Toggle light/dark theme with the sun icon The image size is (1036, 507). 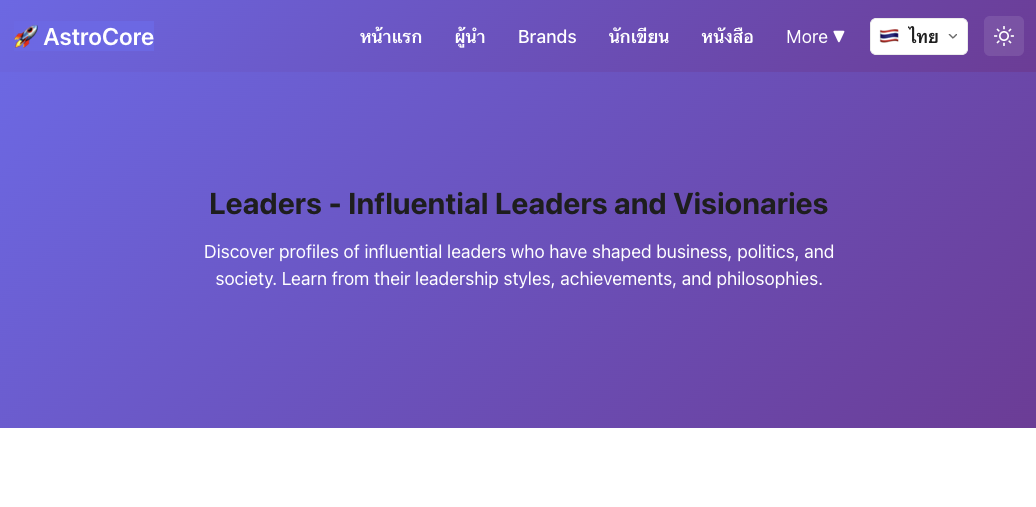pos(1004,36)
